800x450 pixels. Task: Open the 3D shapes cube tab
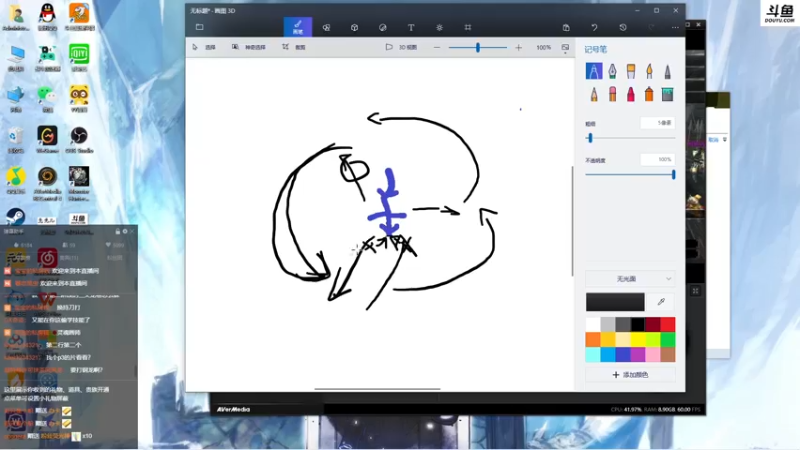tap(355, 28)
